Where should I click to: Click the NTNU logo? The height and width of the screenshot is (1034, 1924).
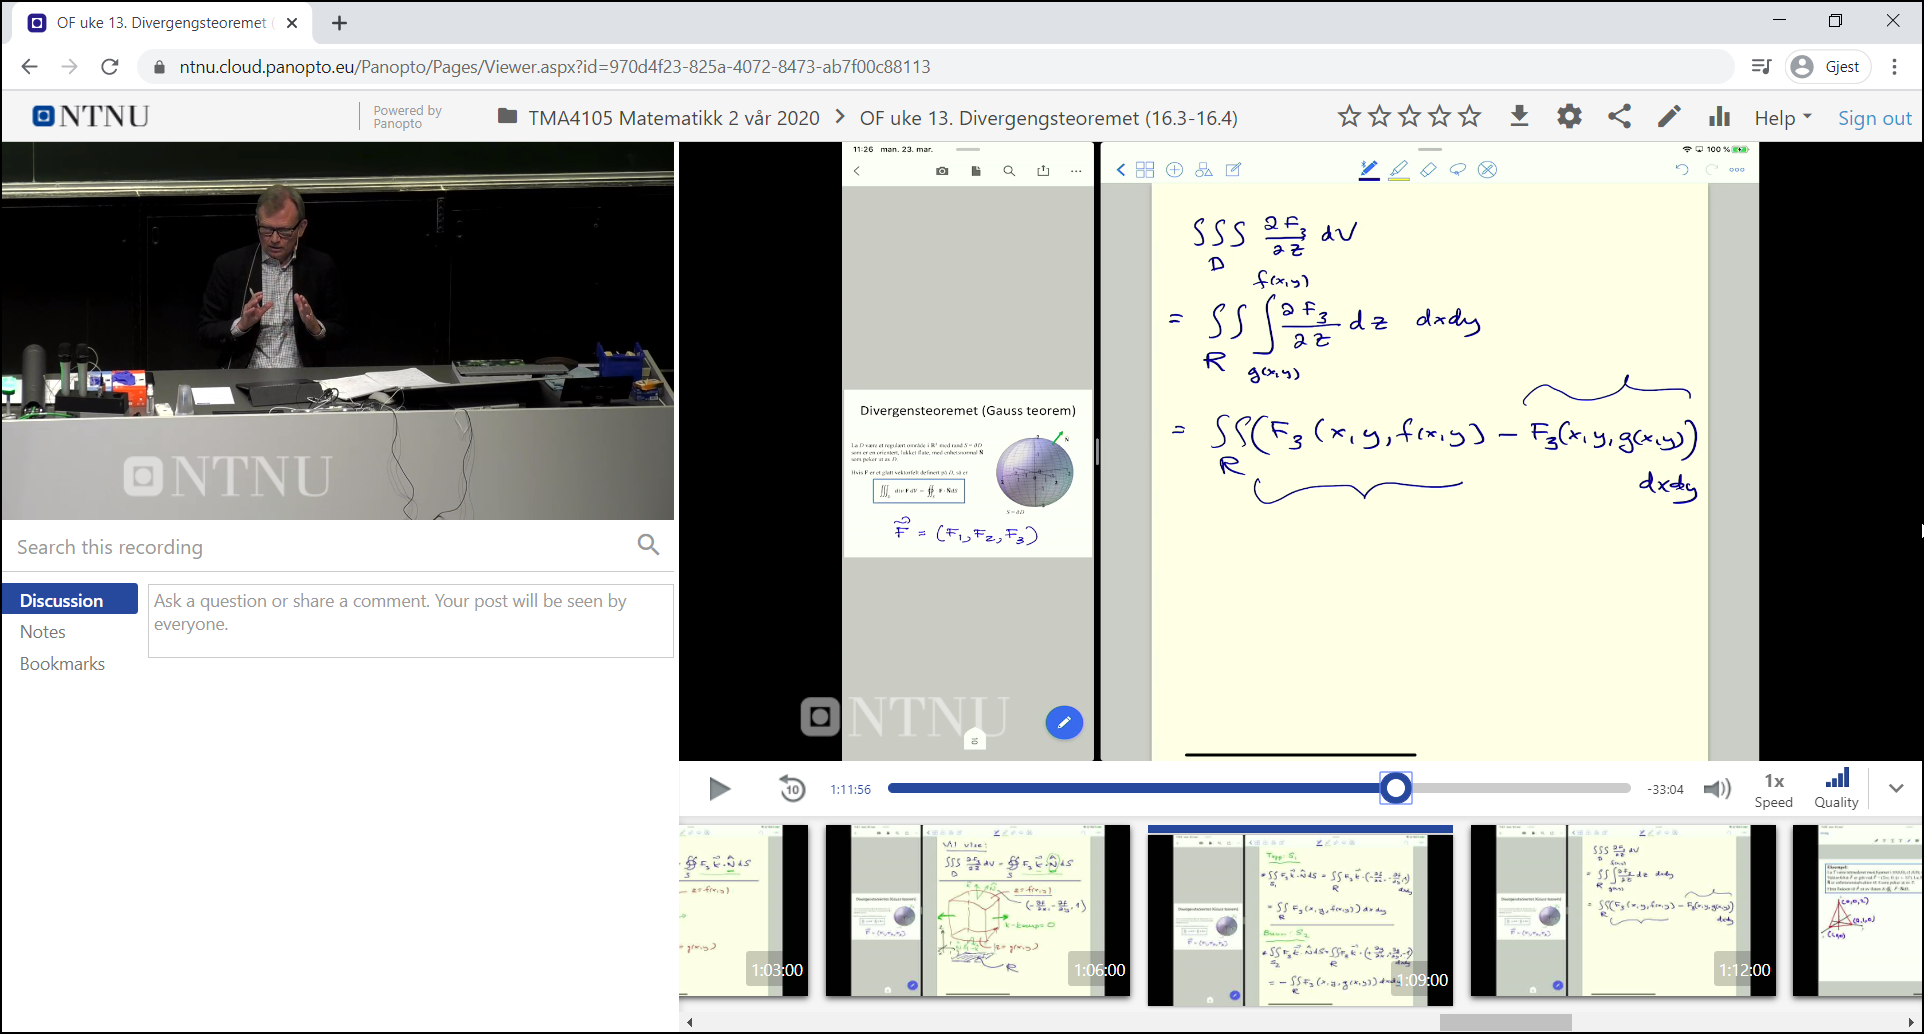[x=91, y=116]
